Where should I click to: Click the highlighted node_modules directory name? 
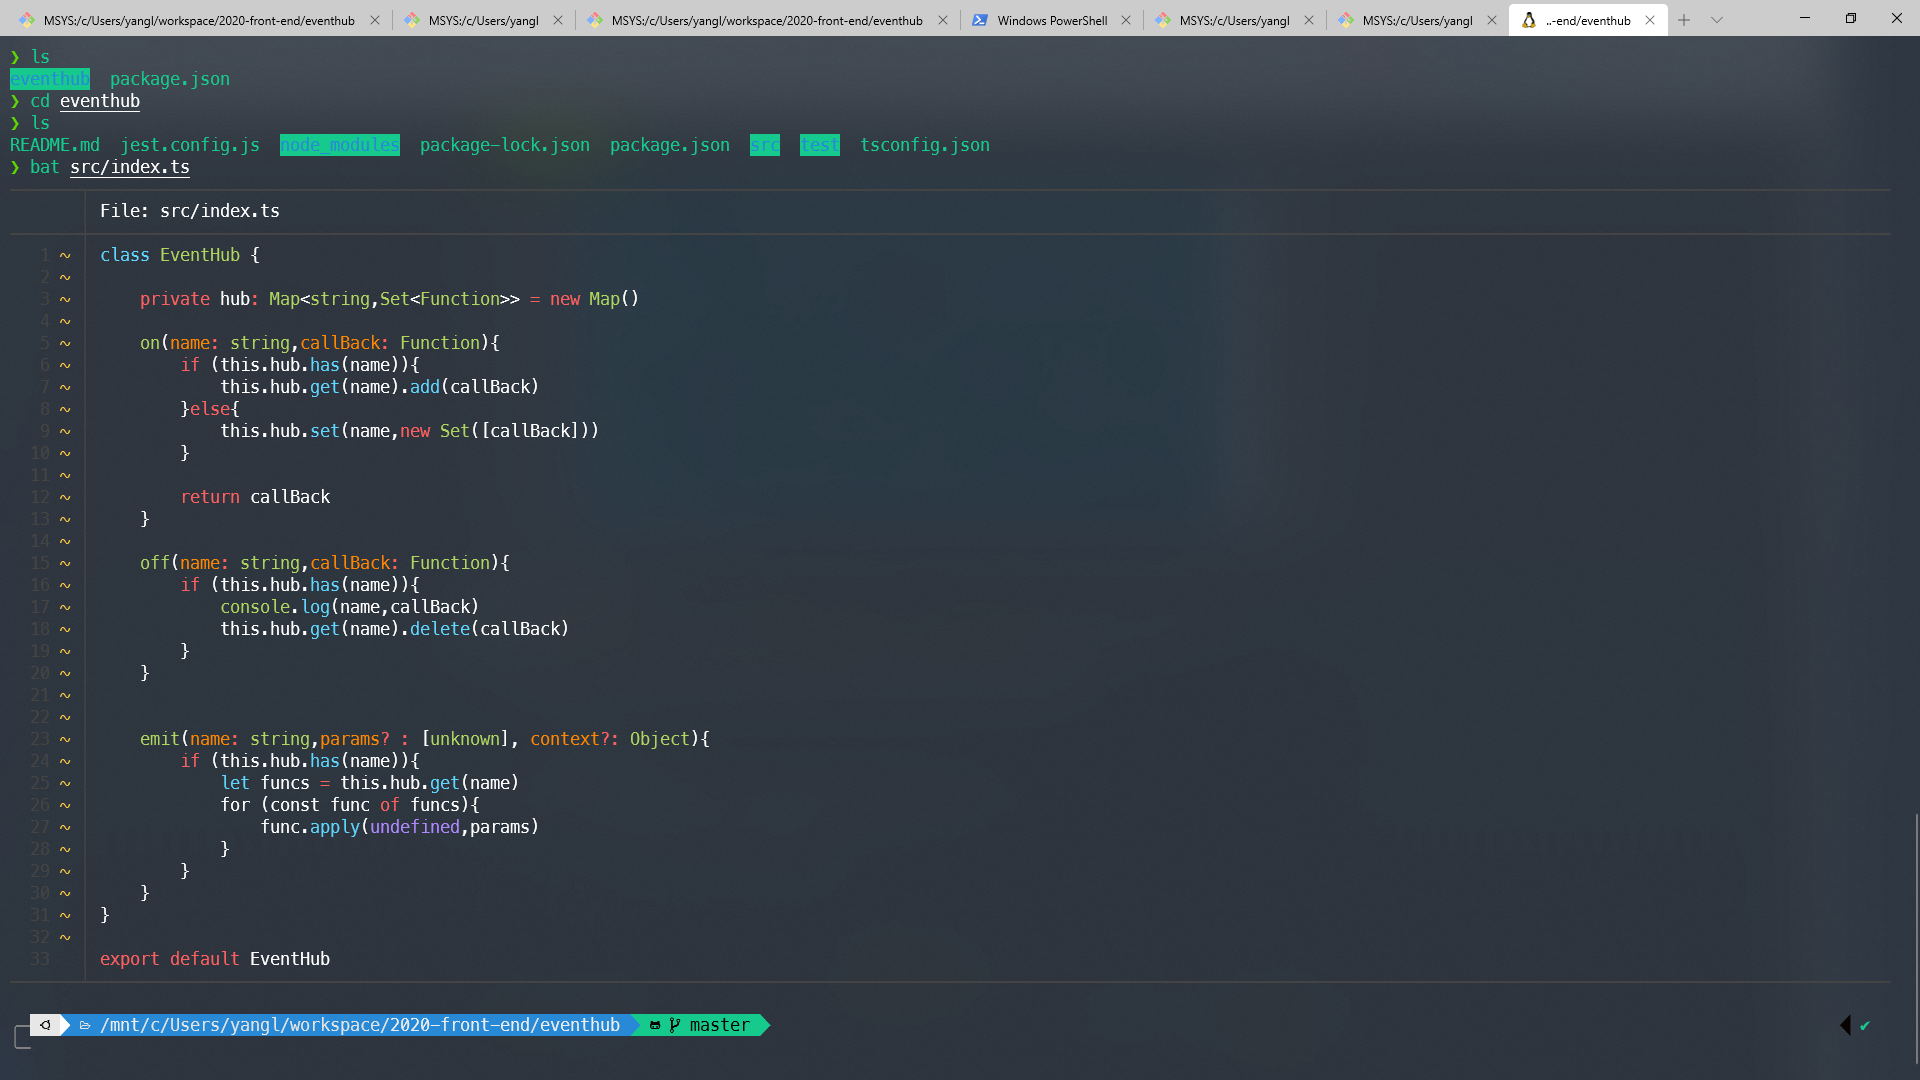339,145
